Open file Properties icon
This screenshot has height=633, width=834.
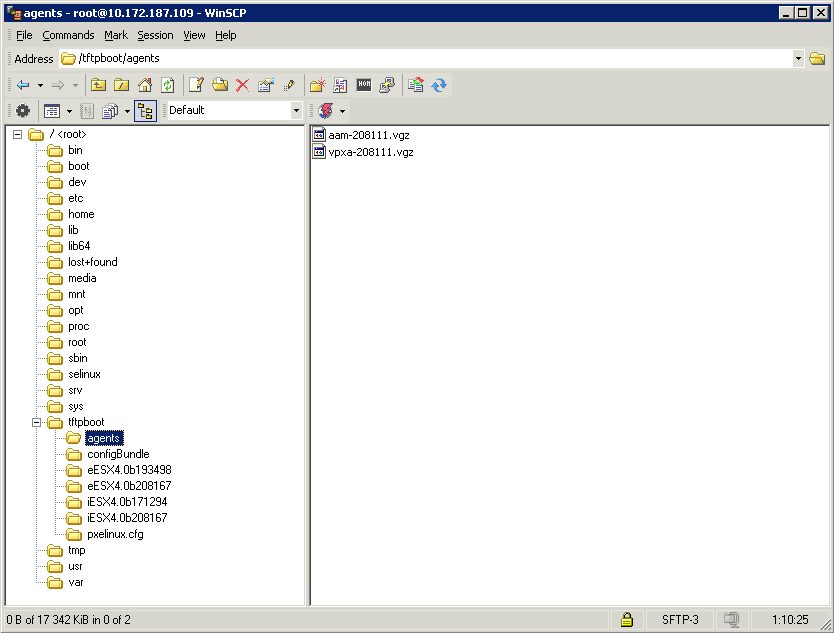(x=265, y=85)
